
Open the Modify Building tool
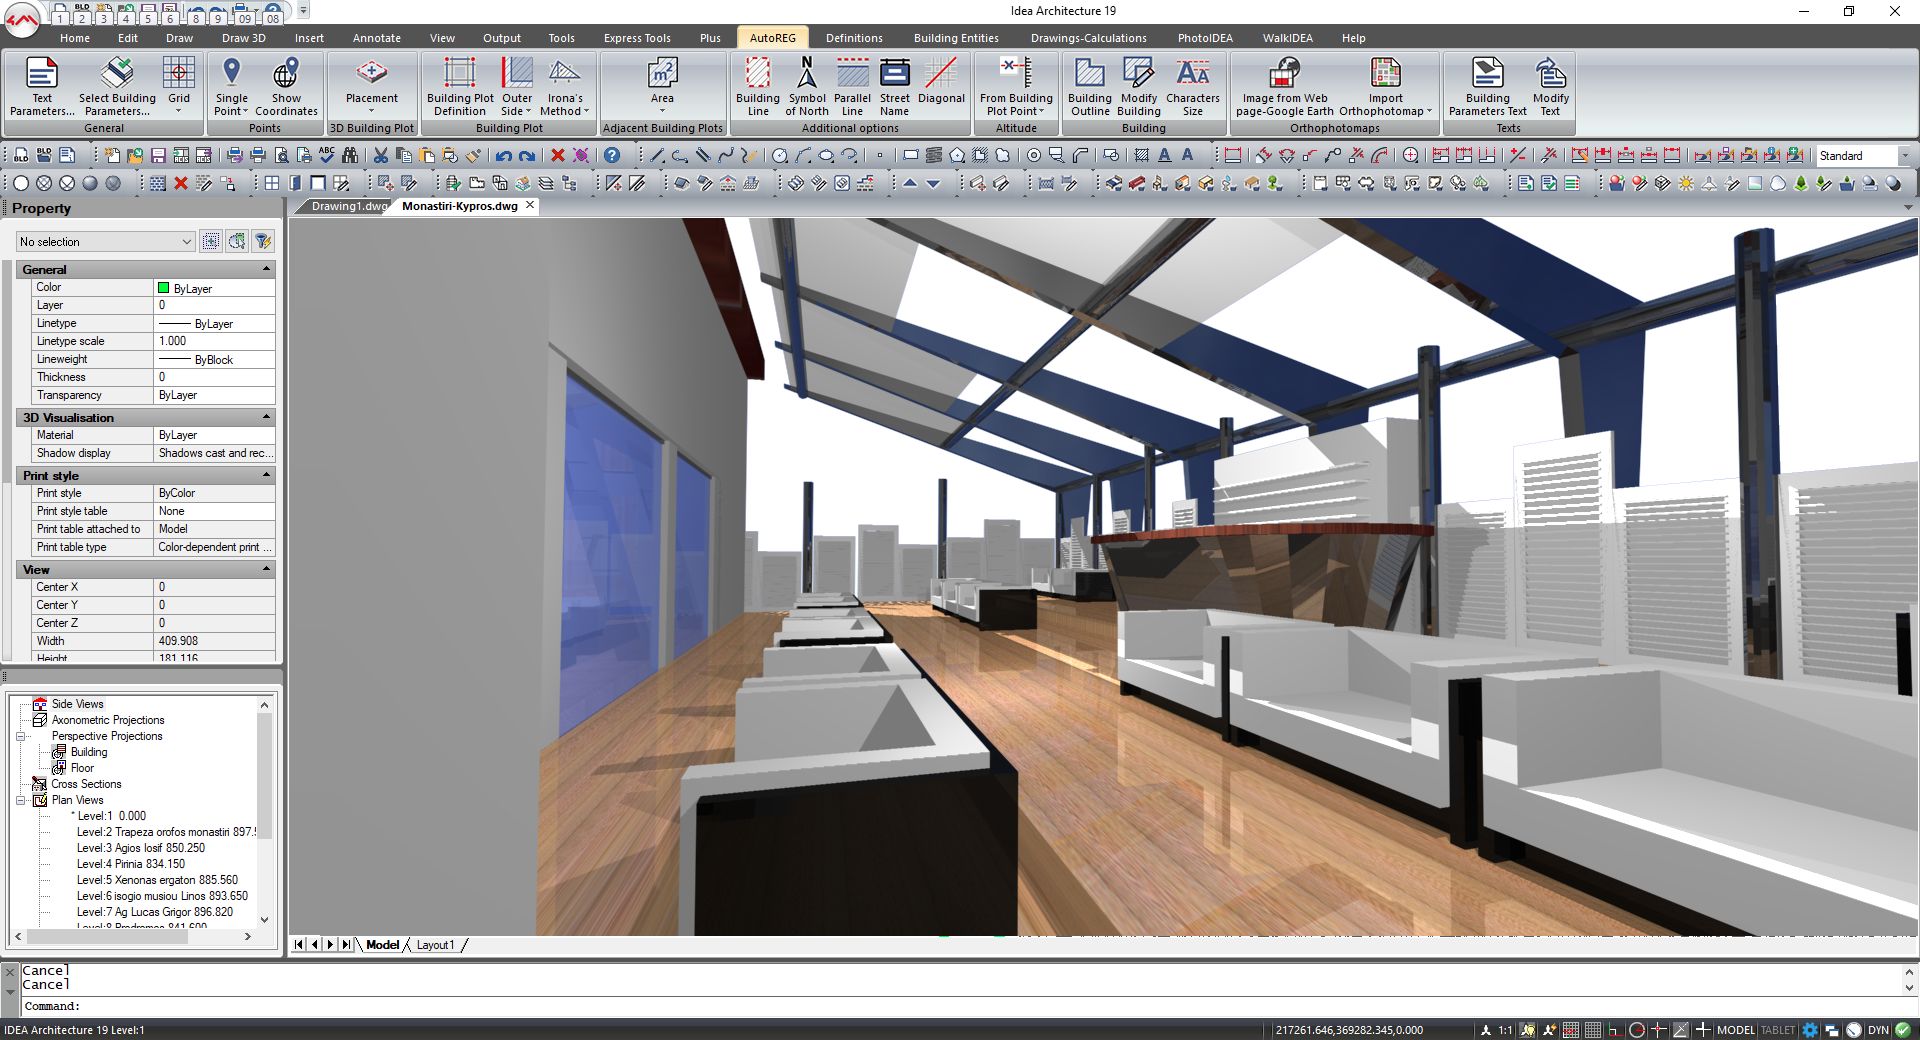coord(1138,85)
